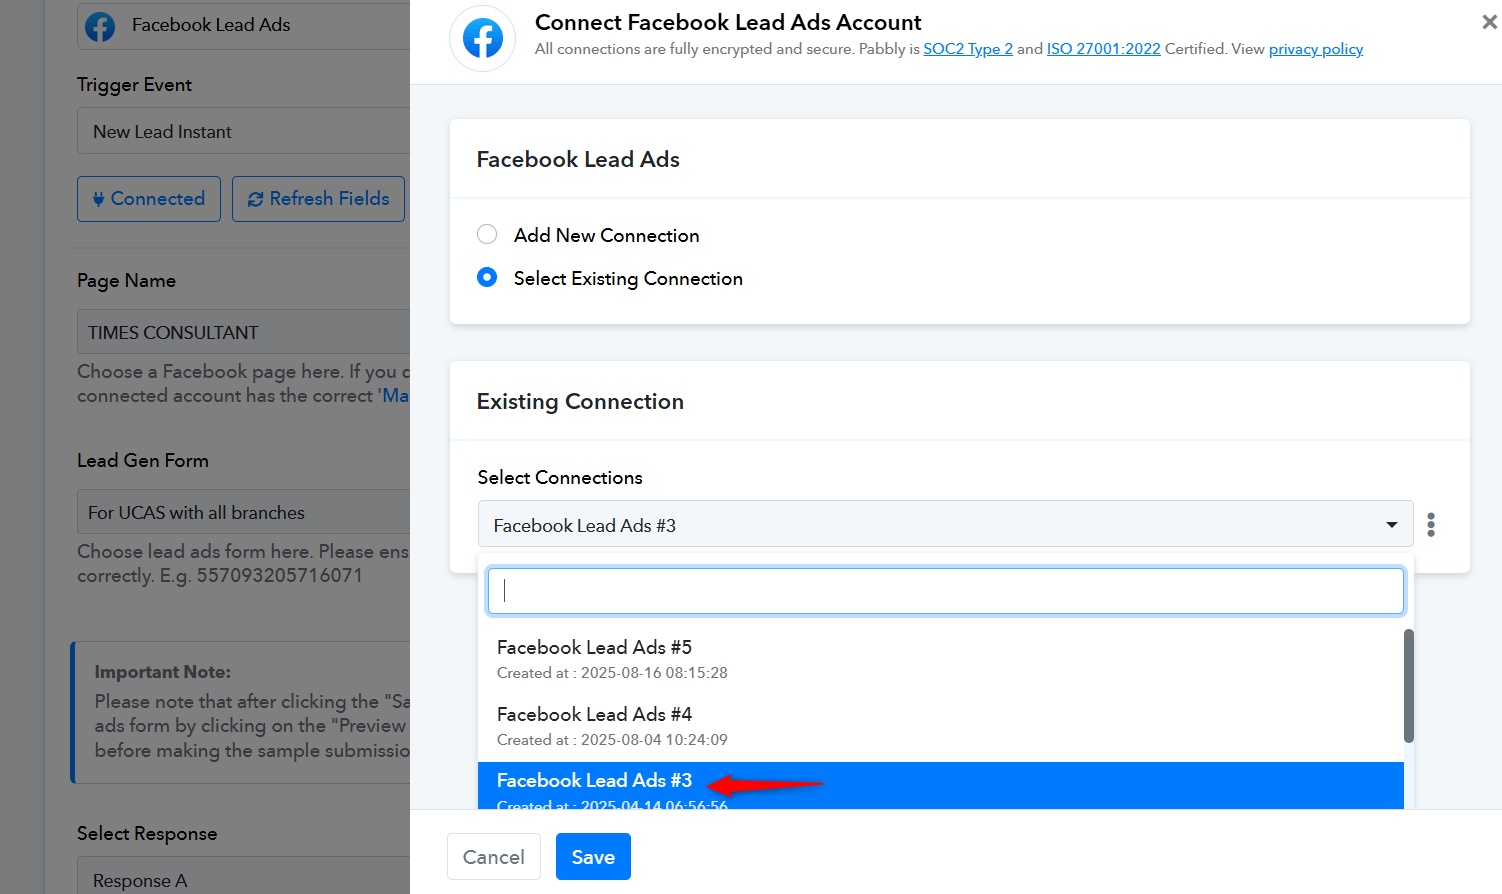Open the Page Name field TIMES CONSULTANT
This screenshot has width=1502, height=894.
(x=244, y=332)
